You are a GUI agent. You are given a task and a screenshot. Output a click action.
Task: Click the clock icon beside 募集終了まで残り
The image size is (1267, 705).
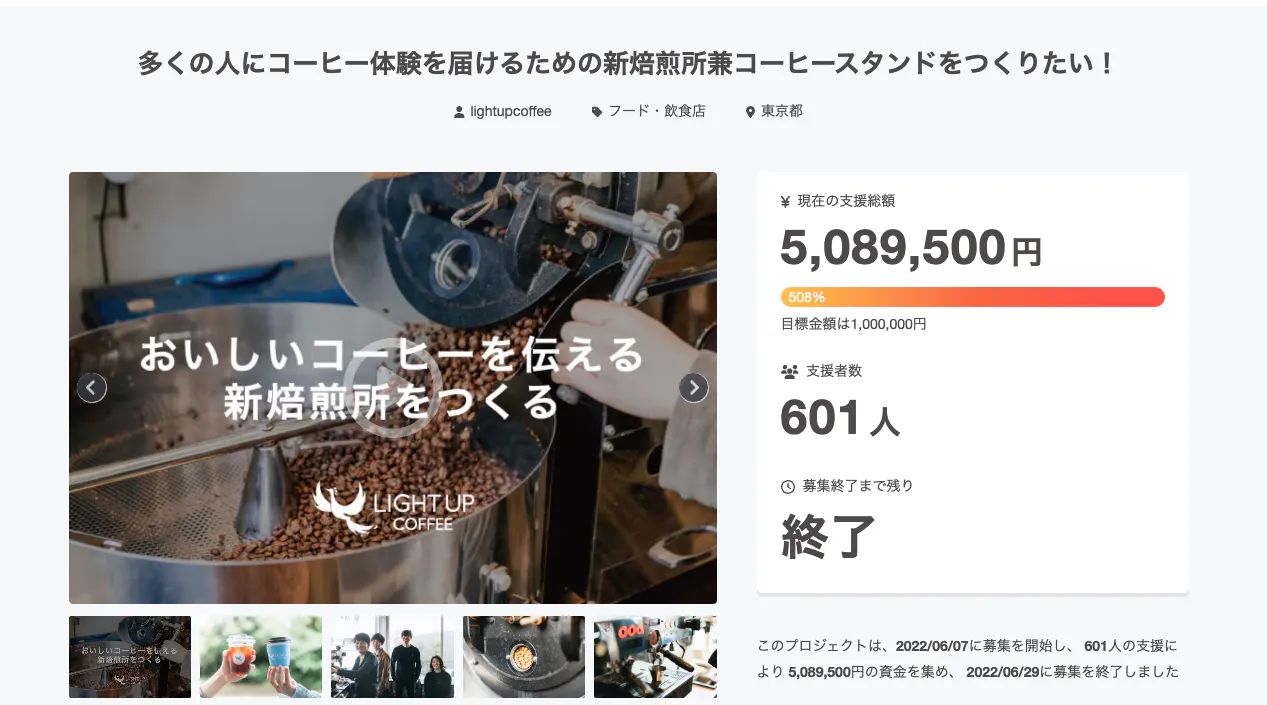click(788, 486)
